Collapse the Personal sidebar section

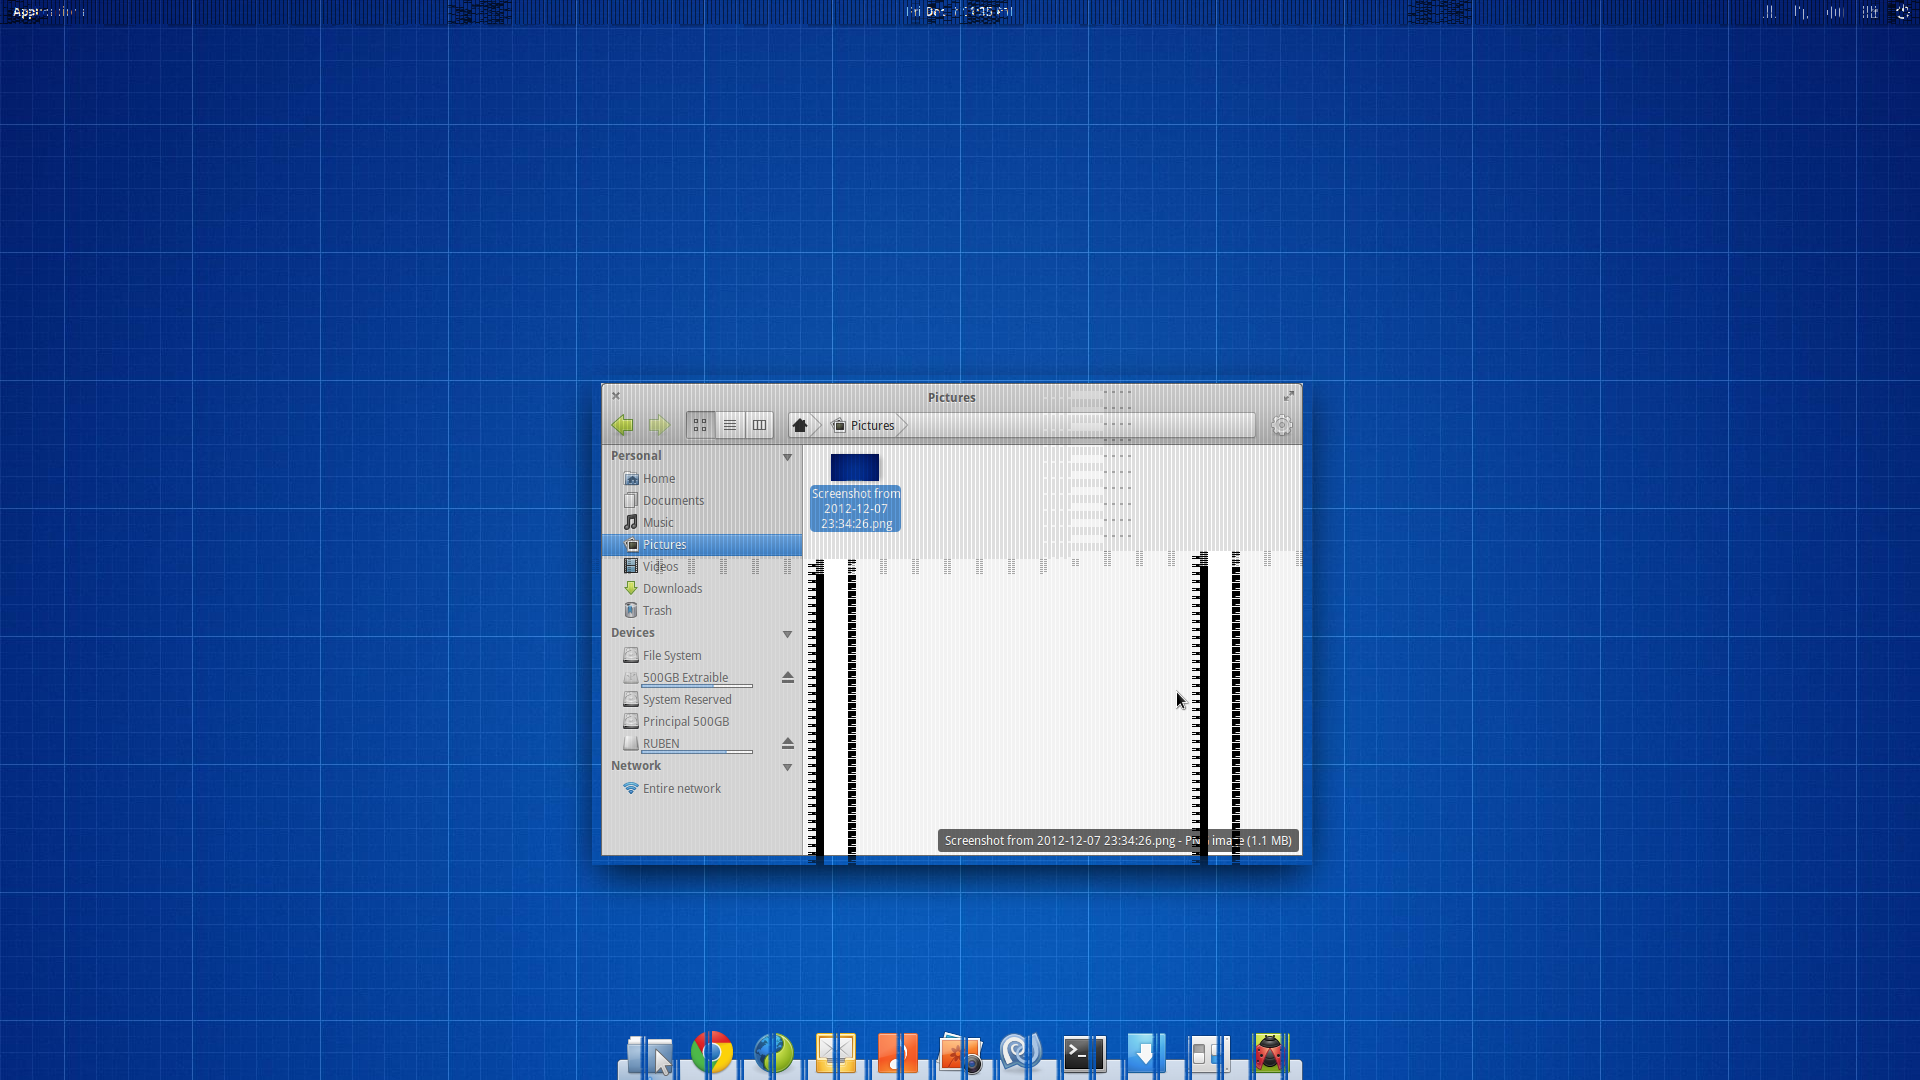tap(787, 457)
